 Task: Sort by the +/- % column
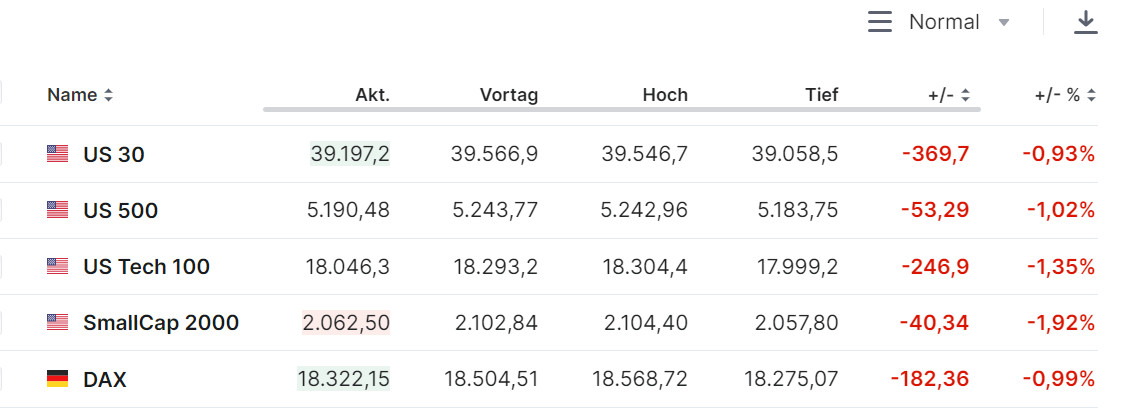click(x=1091, y=96)
